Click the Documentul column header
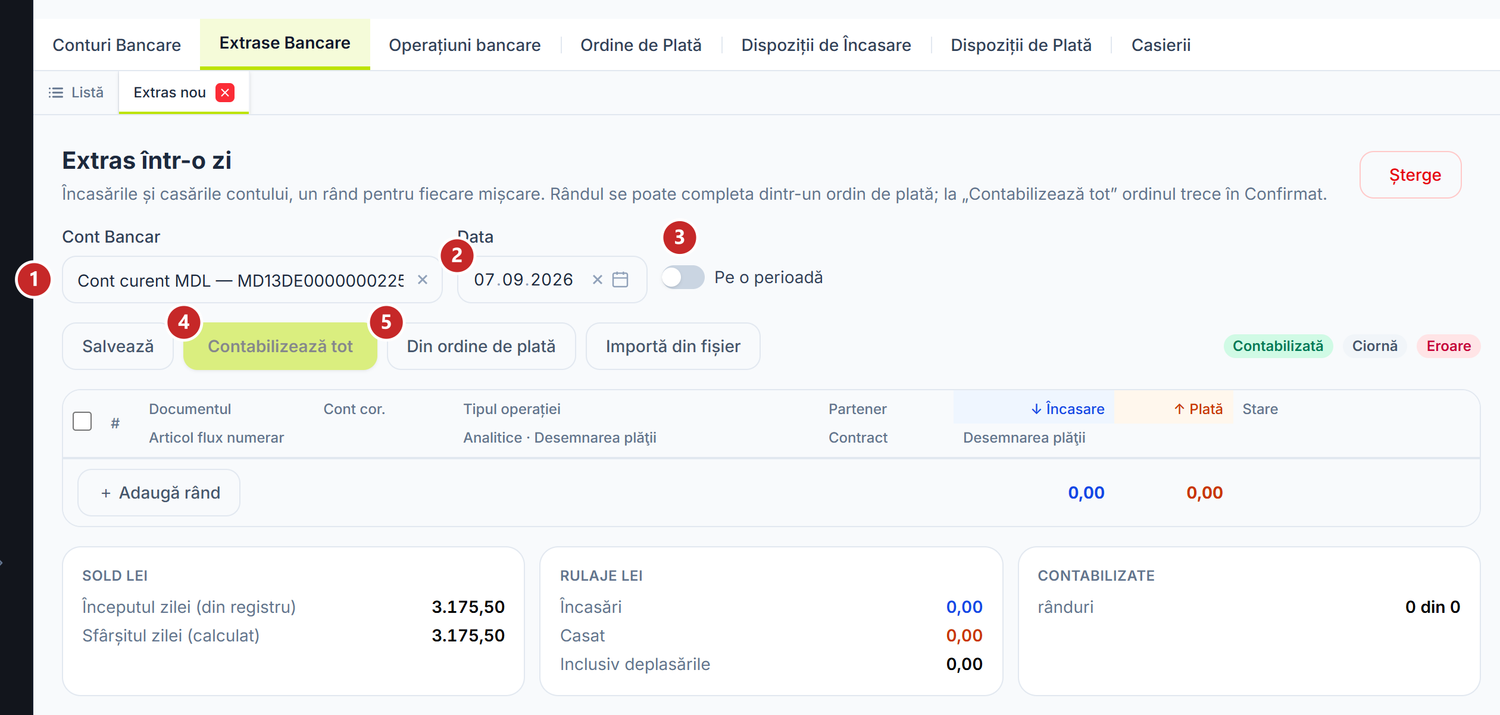 click(190, 409)
